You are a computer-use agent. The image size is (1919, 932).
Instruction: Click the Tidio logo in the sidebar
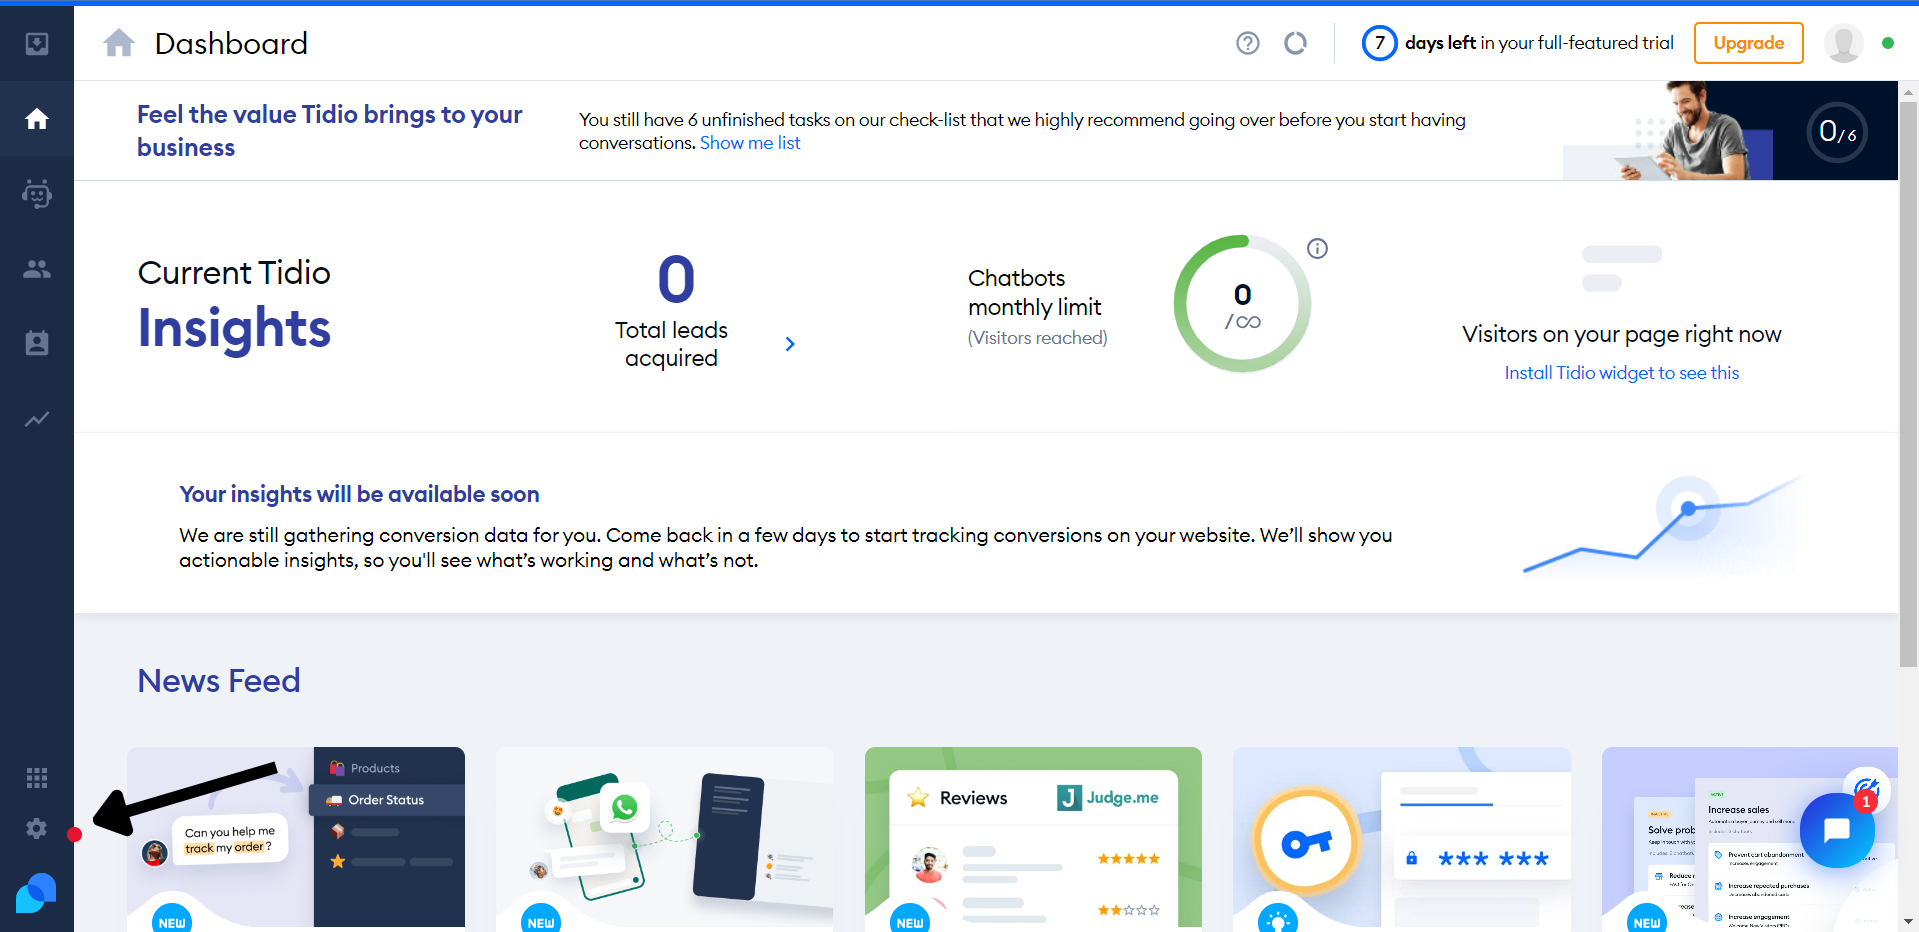(x=36, y=892)
